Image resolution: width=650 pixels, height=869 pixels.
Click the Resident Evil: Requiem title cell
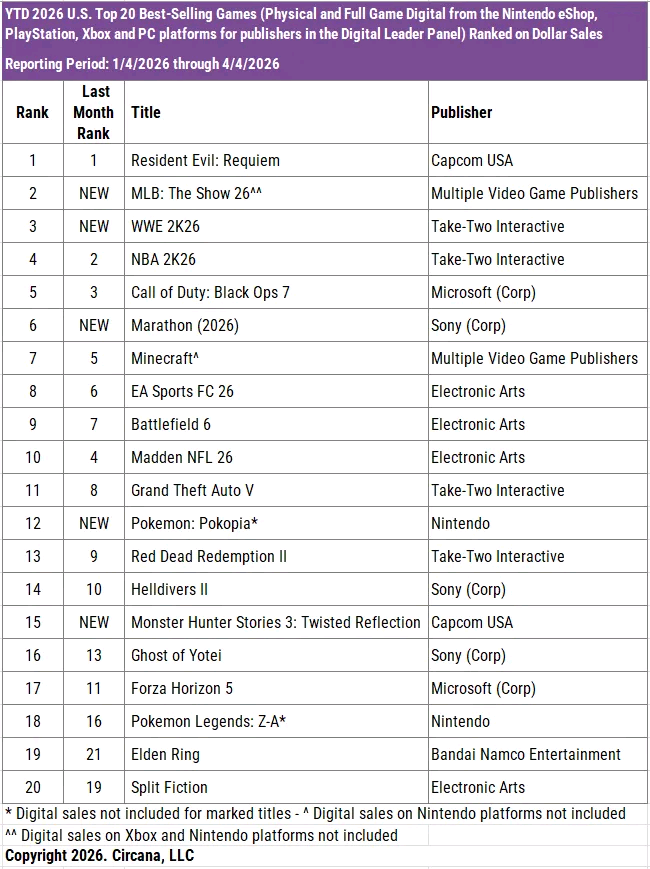click(x=205, y=160)
